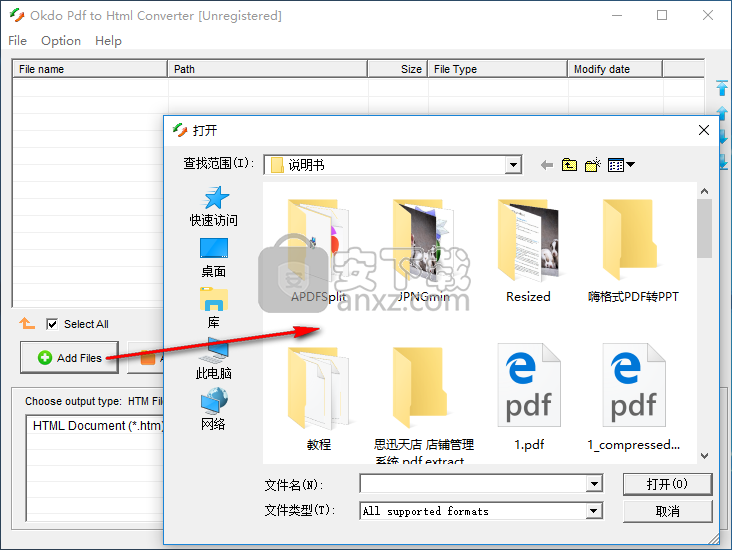Open the Option menu

(x=61, y=41)
